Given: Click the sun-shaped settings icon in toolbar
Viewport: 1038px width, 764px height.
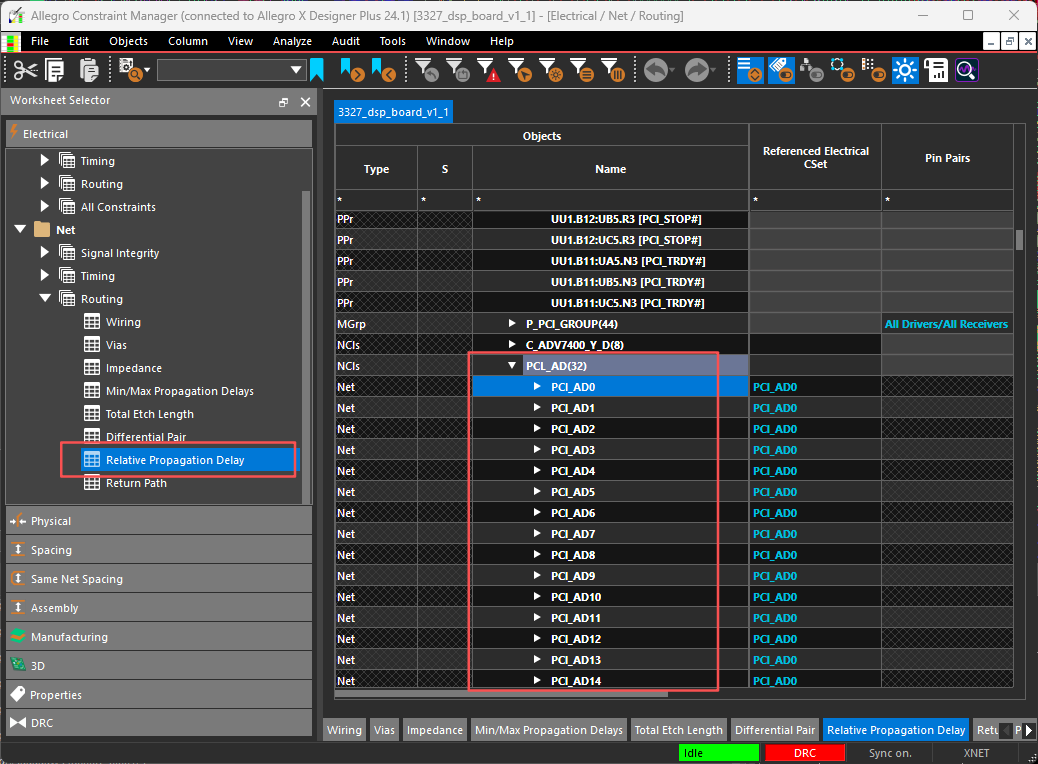Looking at the screenshot, I should coord(906,70).
